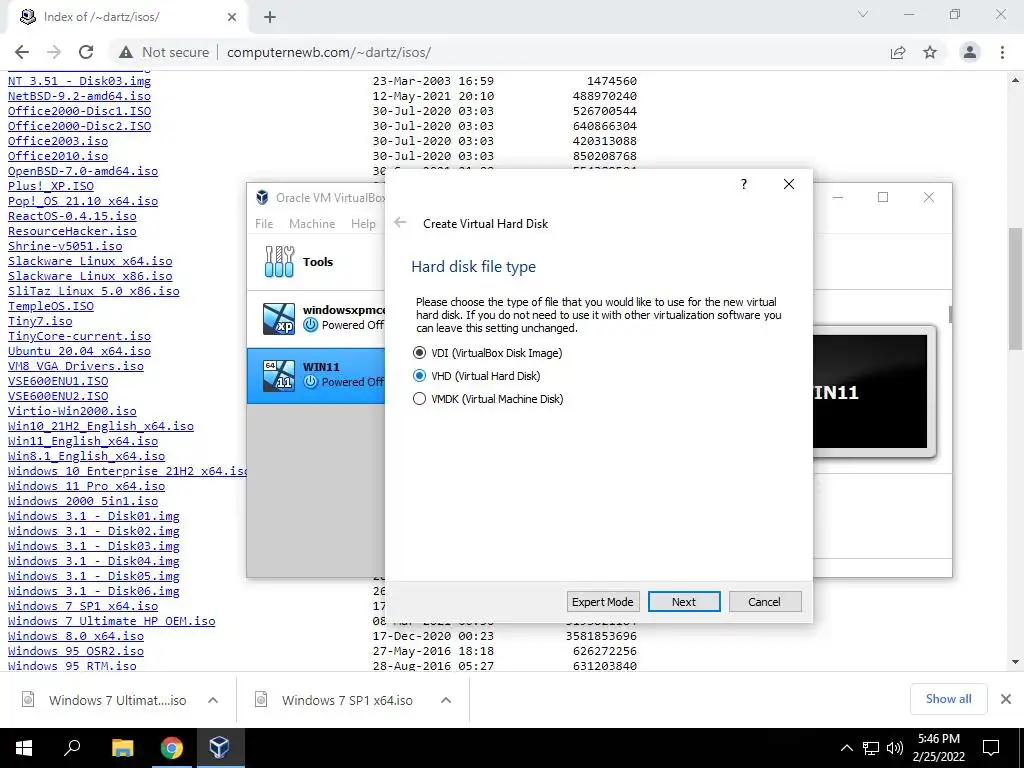
Task: Show hidden tray icons
Action: coord(846,748)
